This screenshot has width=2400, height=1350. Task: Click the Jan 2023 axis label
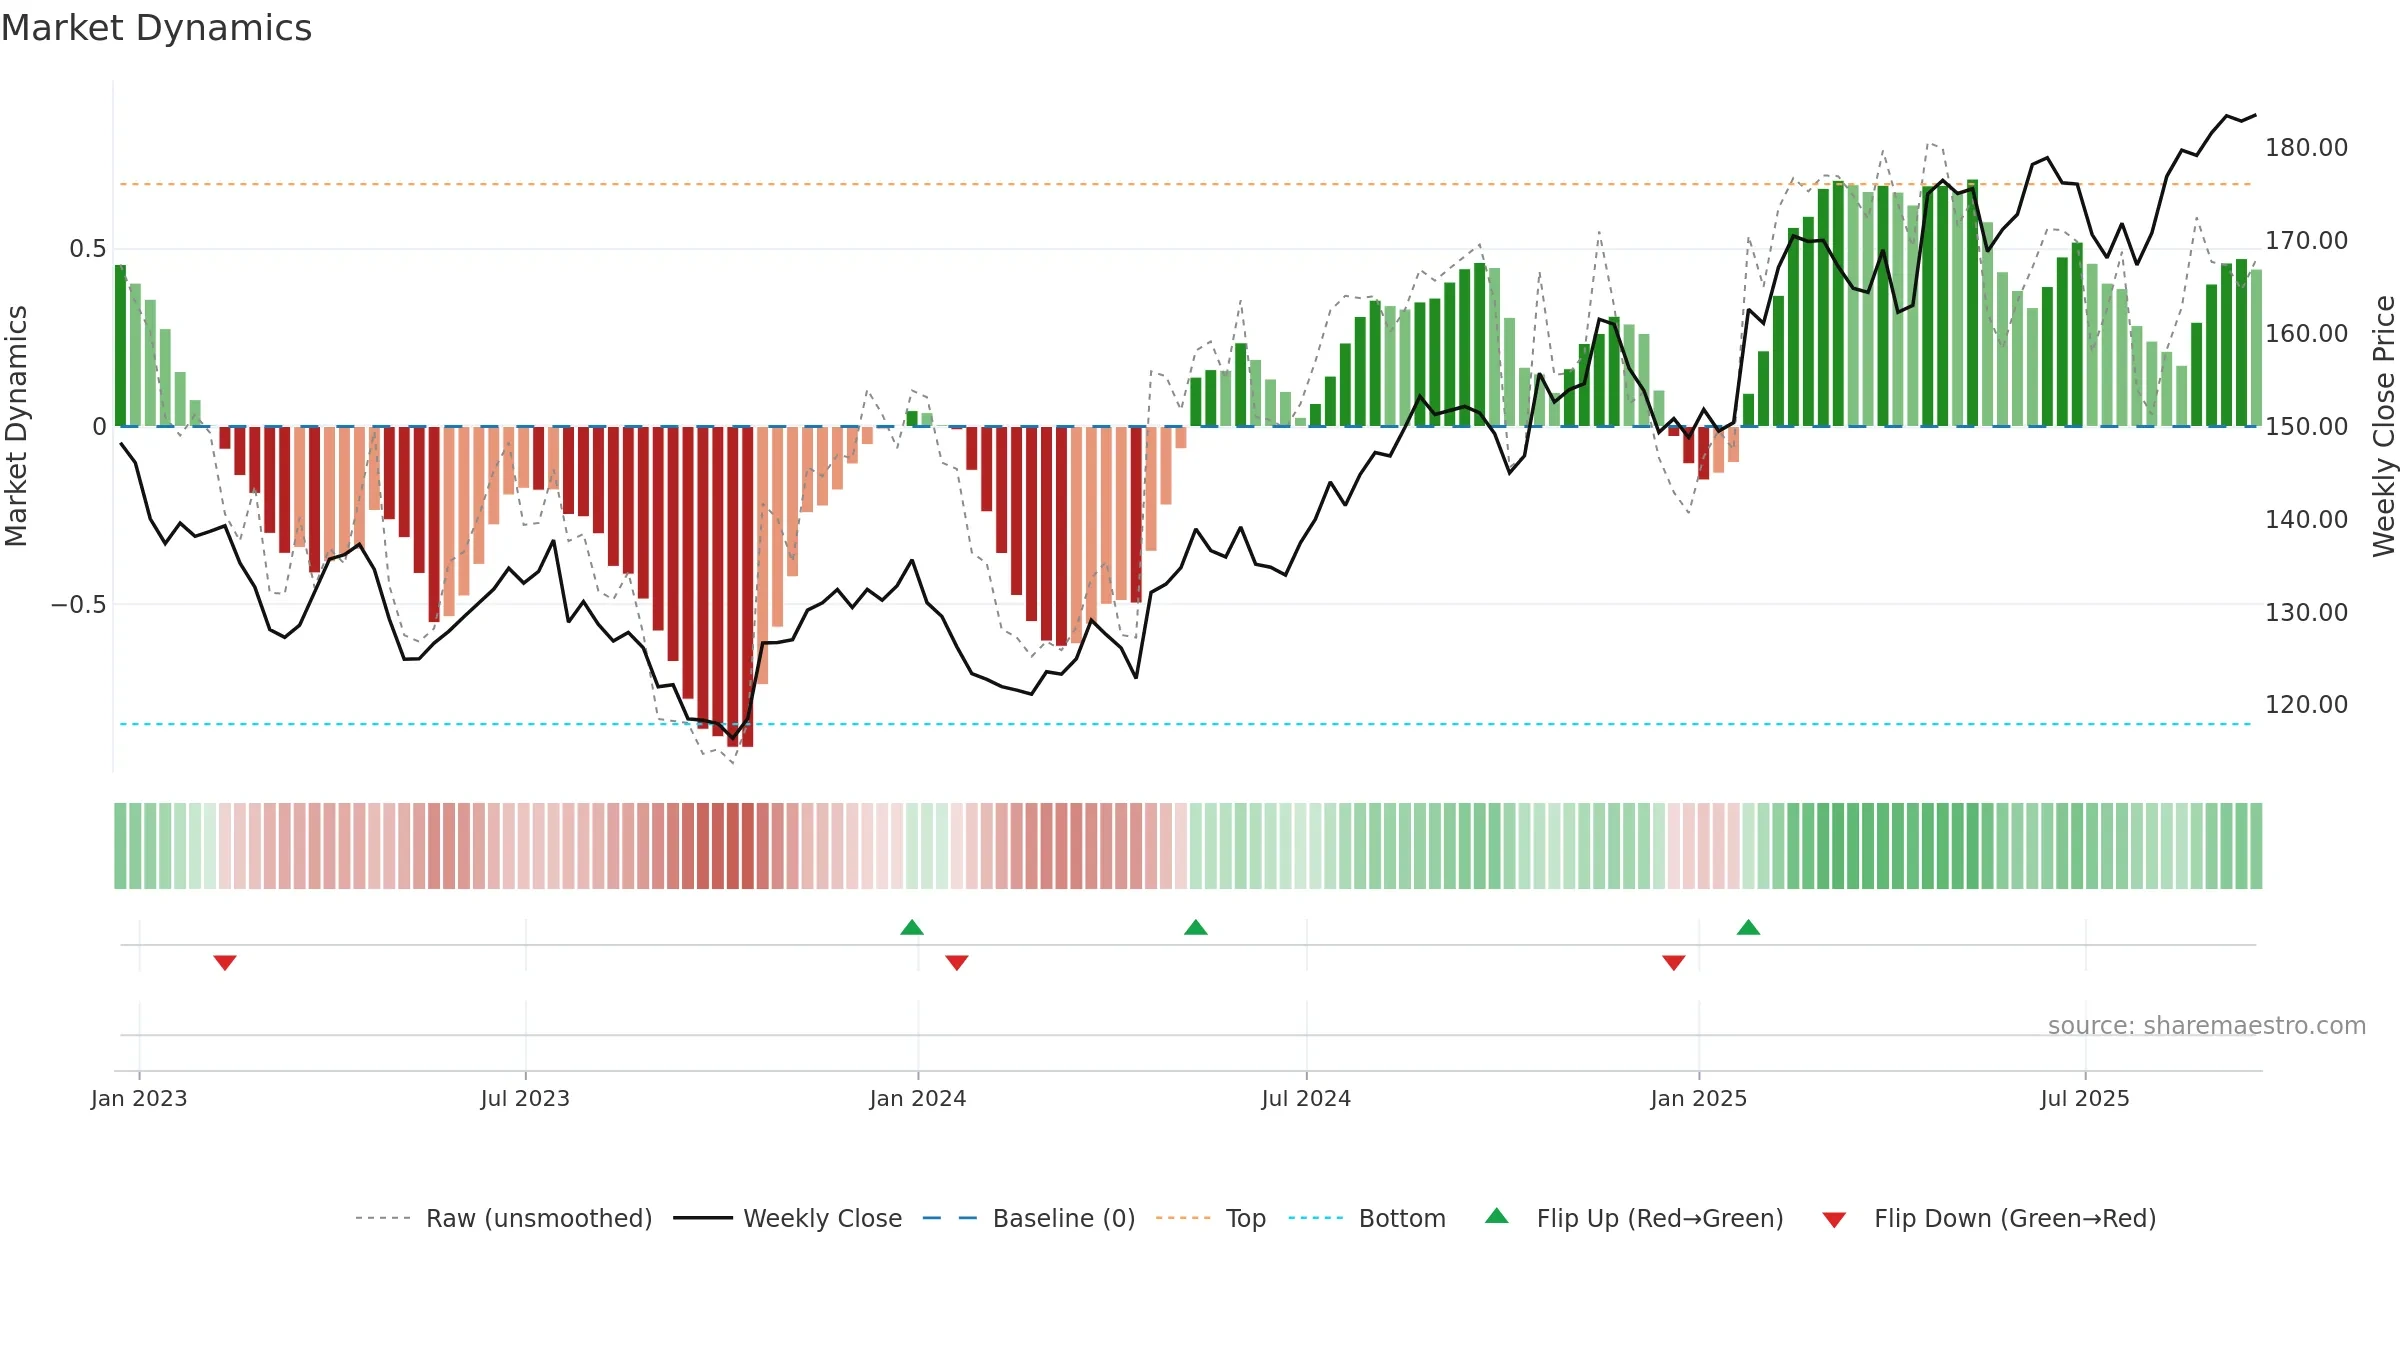(139, 1098)
